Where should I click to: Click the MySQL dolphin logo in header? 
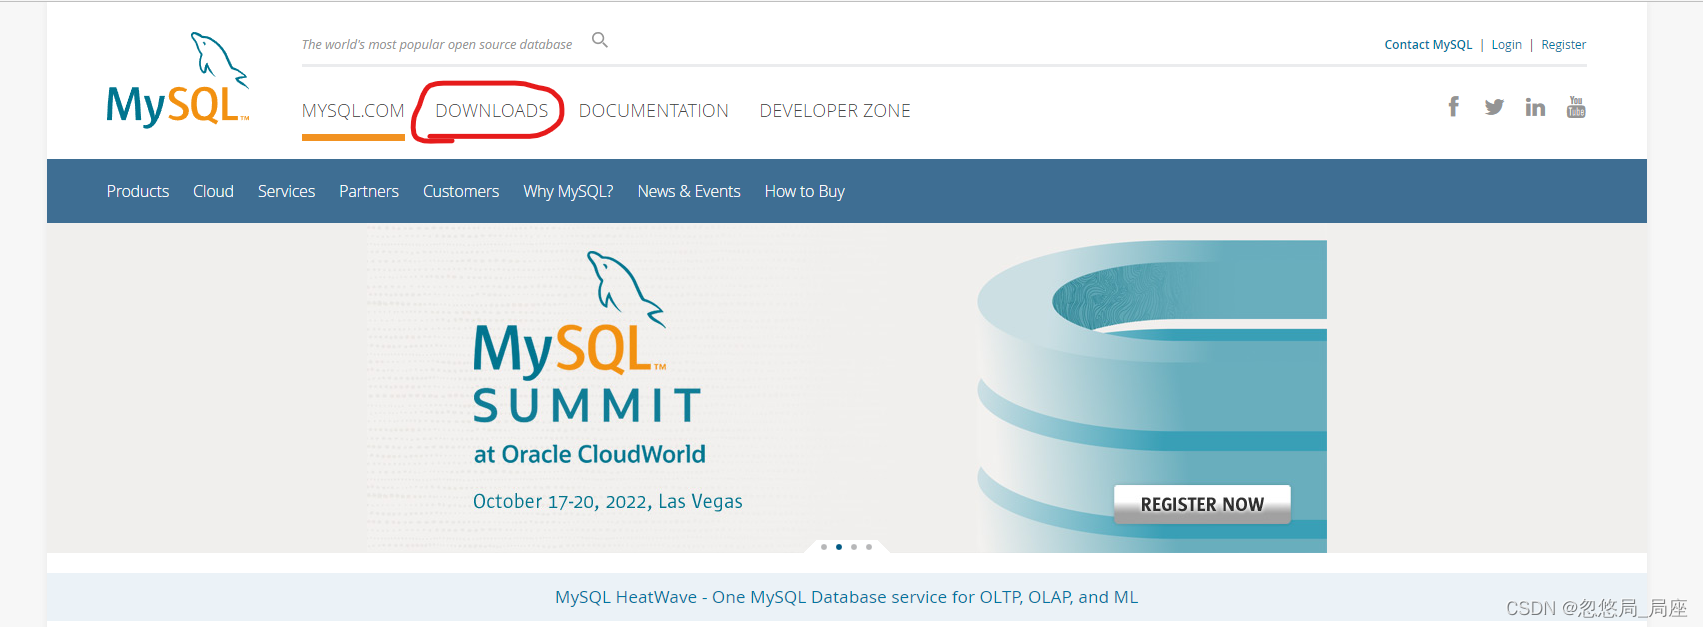point(178,79)
